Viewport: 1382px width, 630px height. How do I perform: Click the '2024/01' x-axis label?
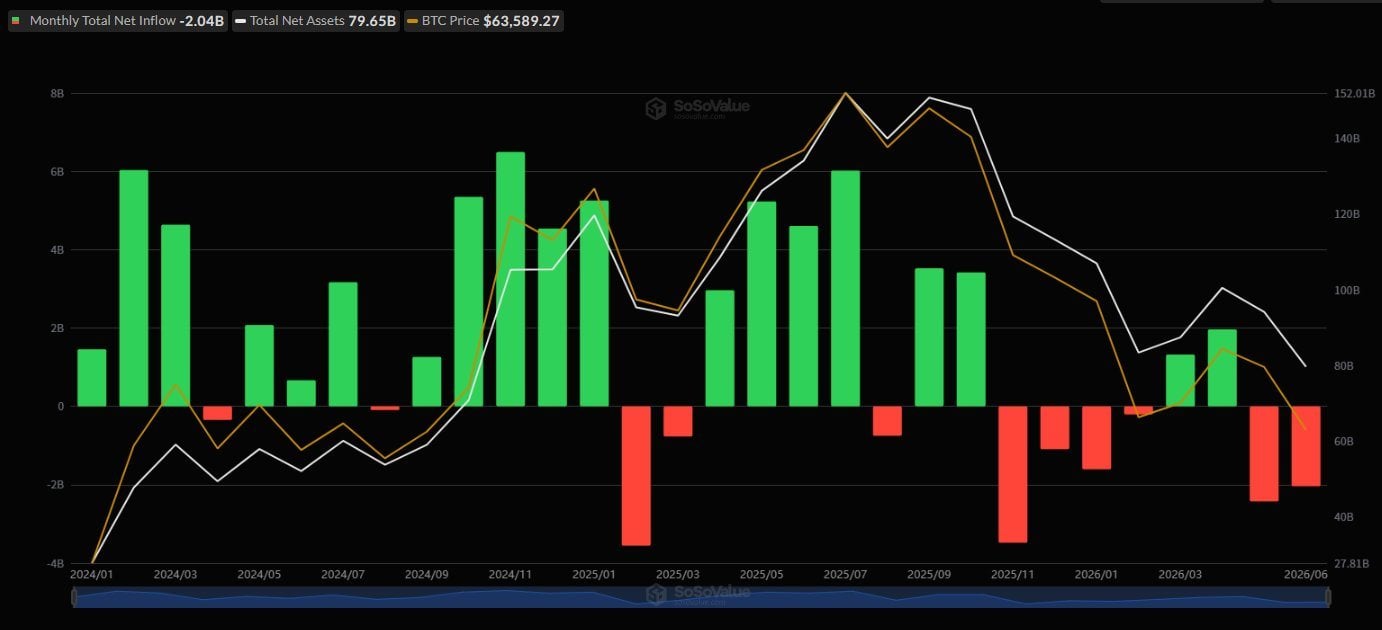(92, 575)
